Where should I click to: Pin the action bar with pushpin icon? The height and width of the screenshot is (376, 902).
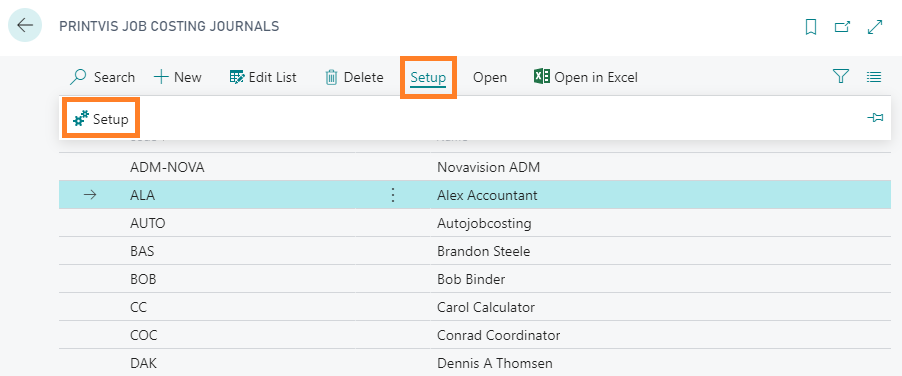click(875, 118)
